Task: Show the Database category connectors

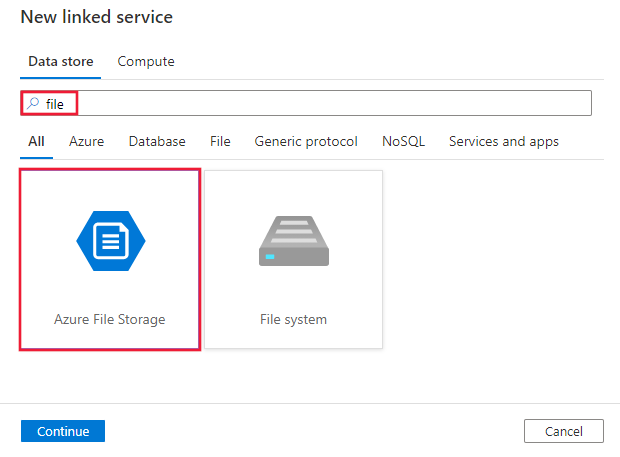Action: [157, 142]
